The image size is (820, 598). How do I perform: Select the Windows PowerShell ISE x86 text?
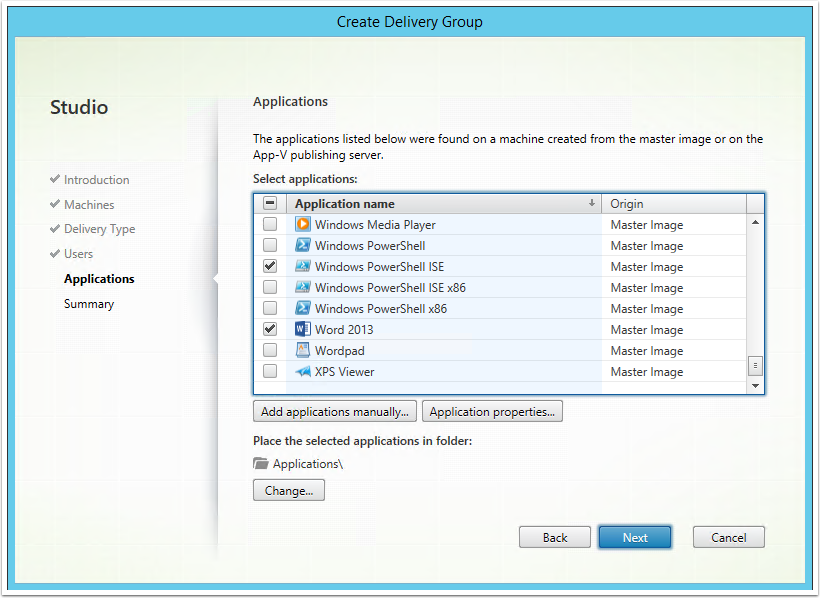click(390, 288)
